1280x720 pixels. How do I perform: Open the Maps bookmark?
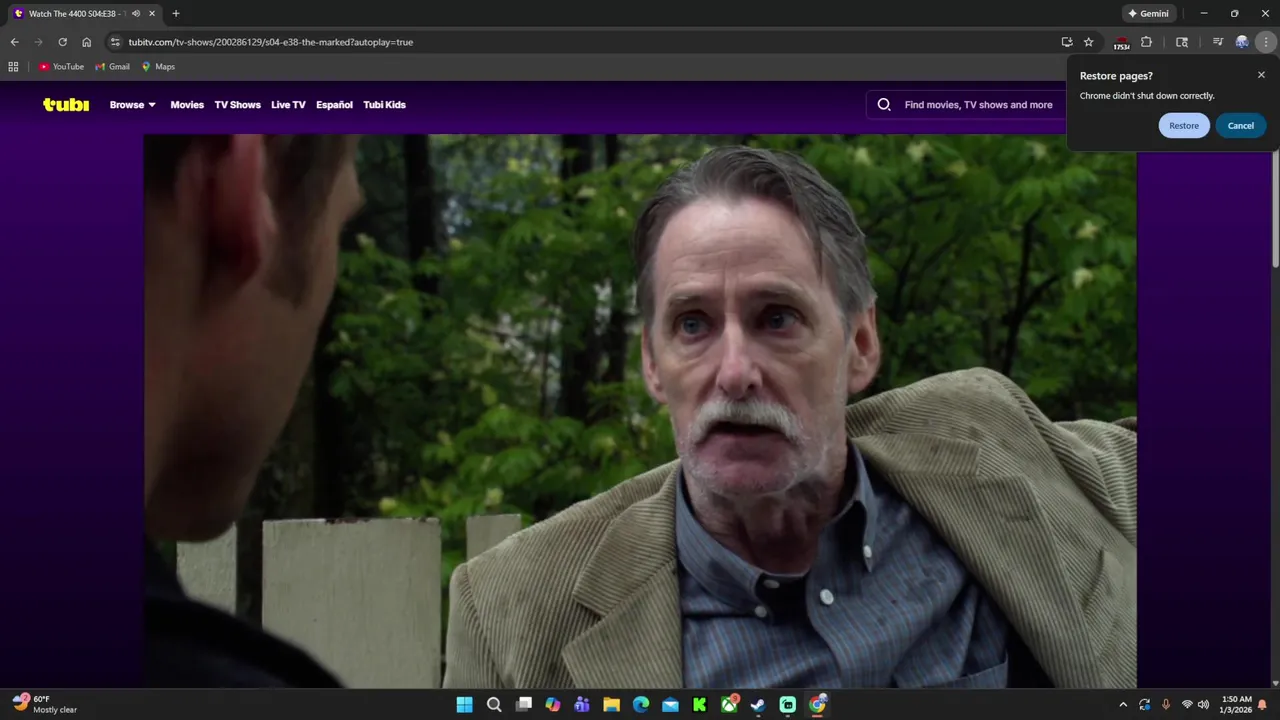click(x=158, y=67)
